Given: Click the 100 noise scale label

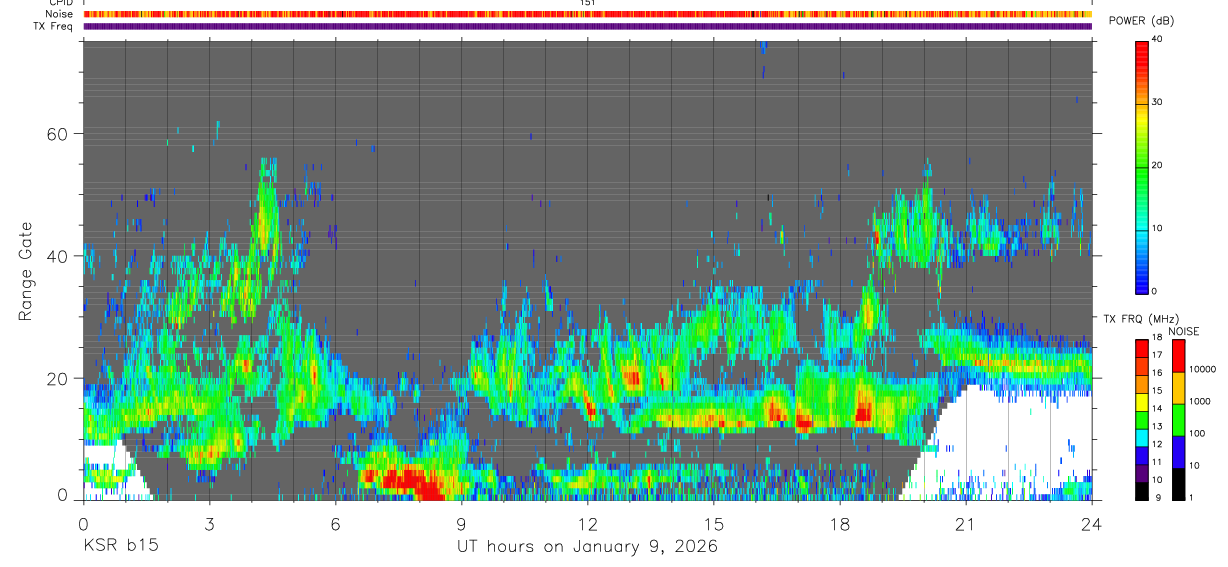Looking at the screenshot, I should (1198, 433).
